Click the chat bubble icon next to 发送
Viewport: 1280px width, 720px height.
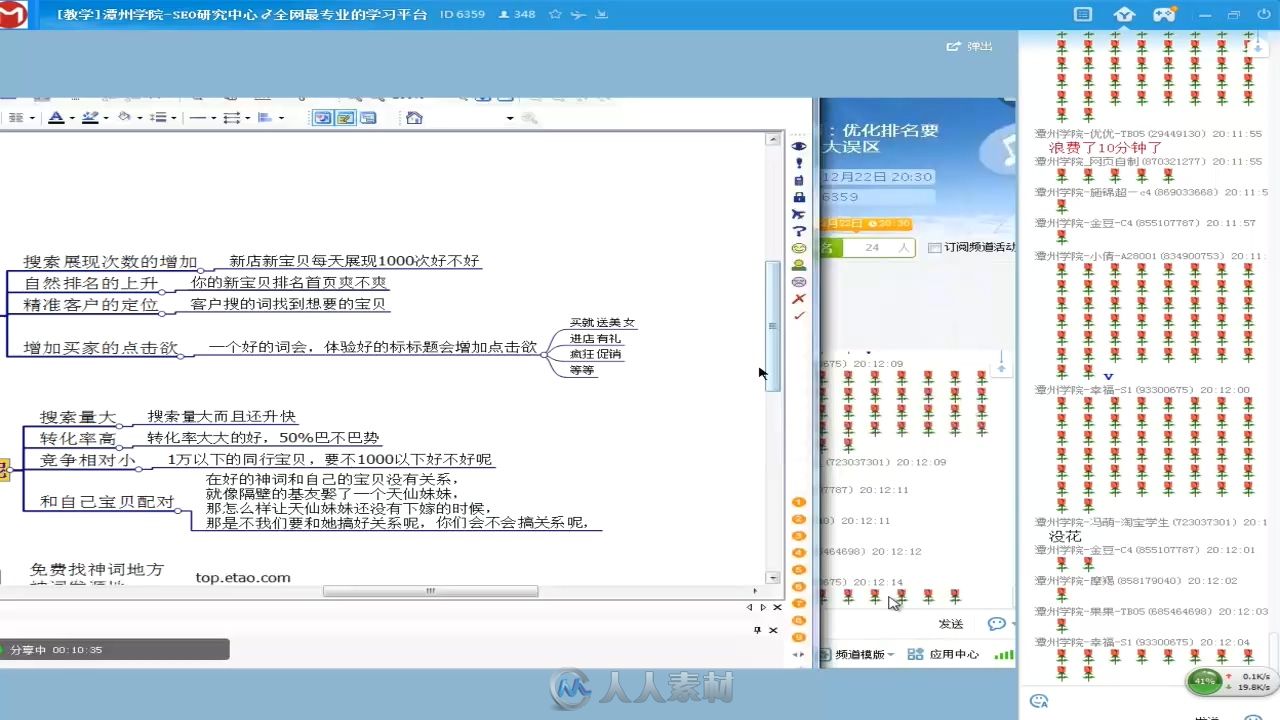pyautogui.click(x=996, y=623)
